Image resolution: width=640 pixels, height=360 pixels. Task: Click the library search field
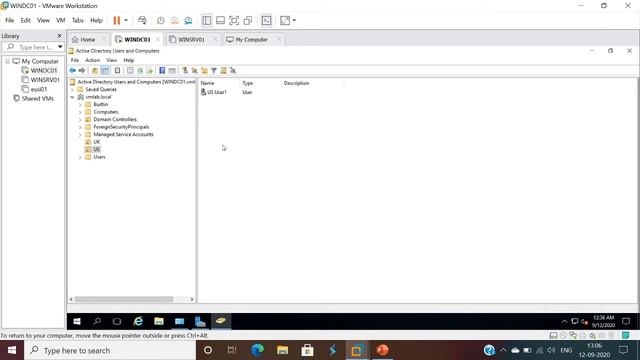coord(33,47)
